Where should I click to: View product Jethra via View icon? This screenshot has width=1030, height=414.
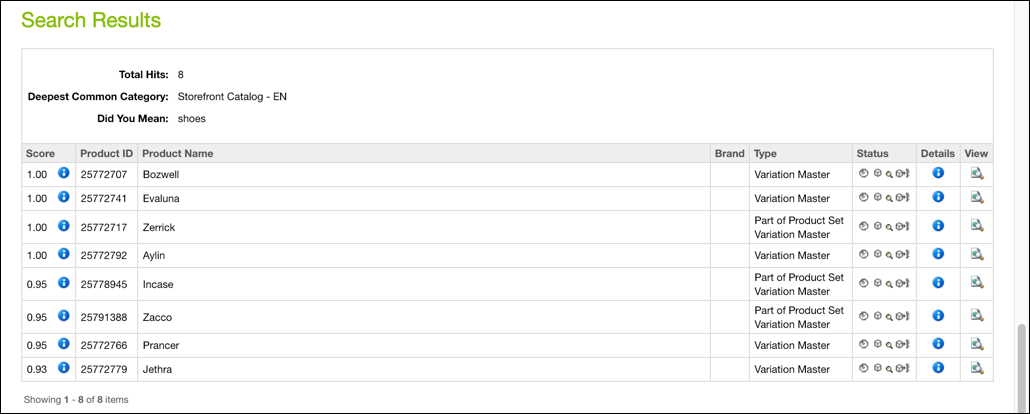point(977,368)
